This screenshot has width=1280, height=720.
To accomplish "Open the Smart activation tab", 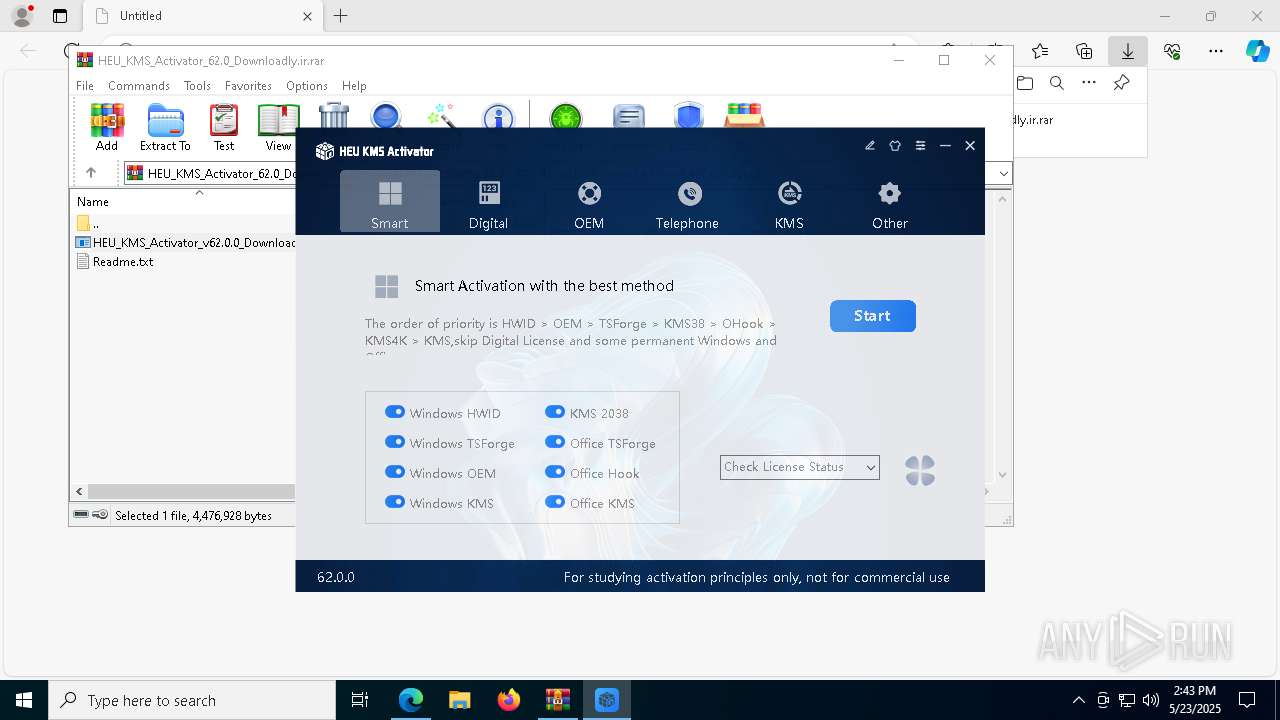I will 390,202.
